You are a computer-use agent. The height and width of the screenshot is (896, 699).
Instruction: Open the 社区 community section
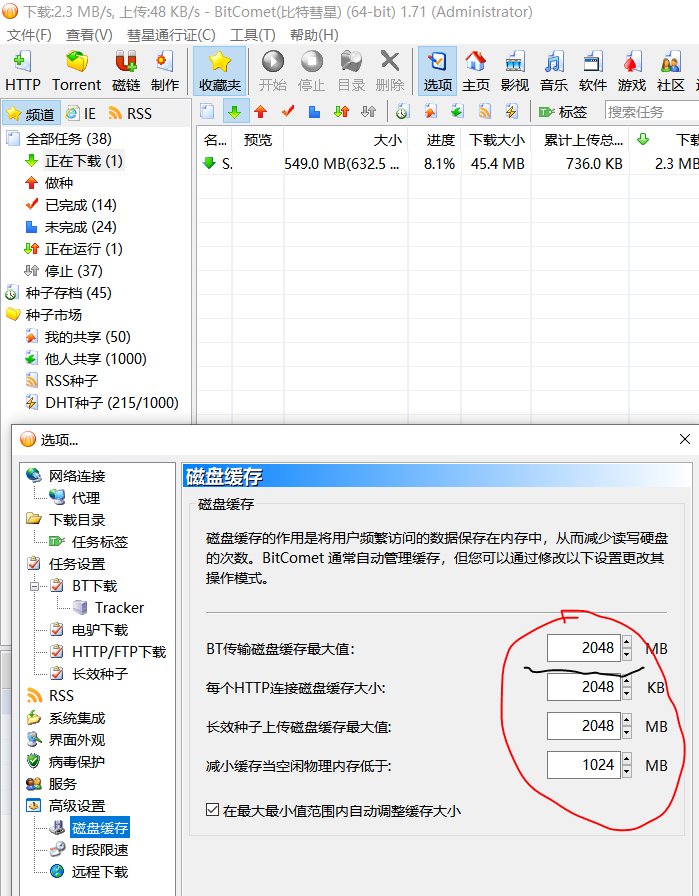[x=670, y=71]
